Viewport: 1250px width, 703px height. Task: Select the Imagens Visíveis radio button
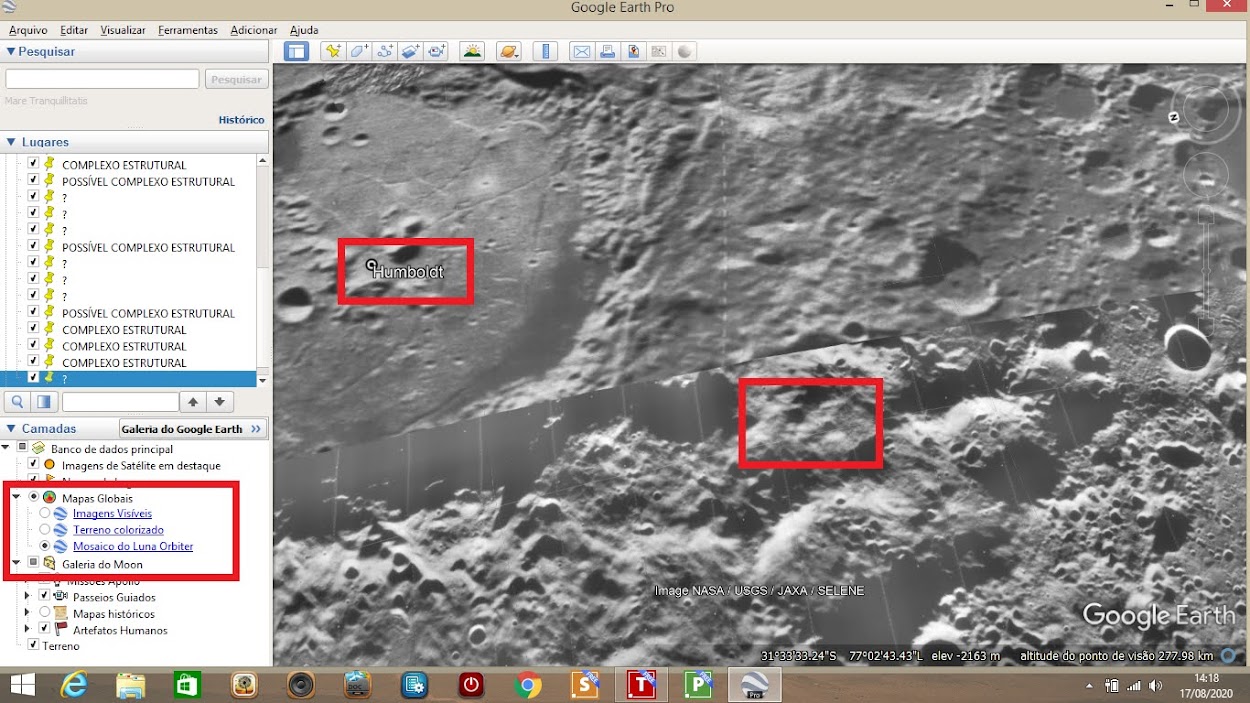[45, 513]
